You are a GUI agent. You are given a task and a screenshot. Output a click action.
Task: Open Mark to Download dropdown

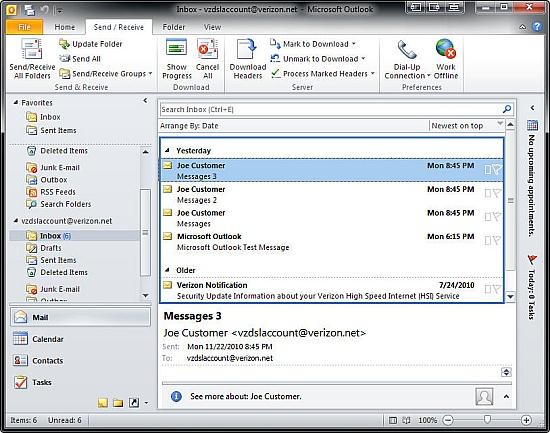point(313,44)
